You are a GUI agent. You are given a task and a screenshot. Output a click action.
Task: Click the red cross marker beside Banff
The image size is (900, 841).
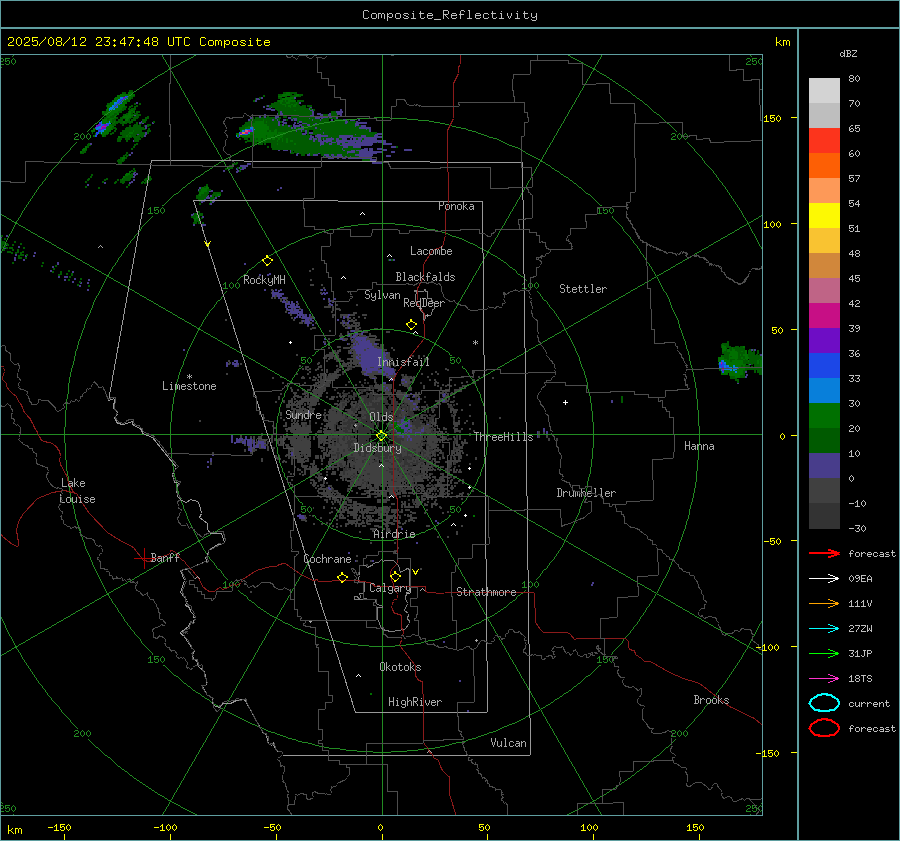pos(143,558)
